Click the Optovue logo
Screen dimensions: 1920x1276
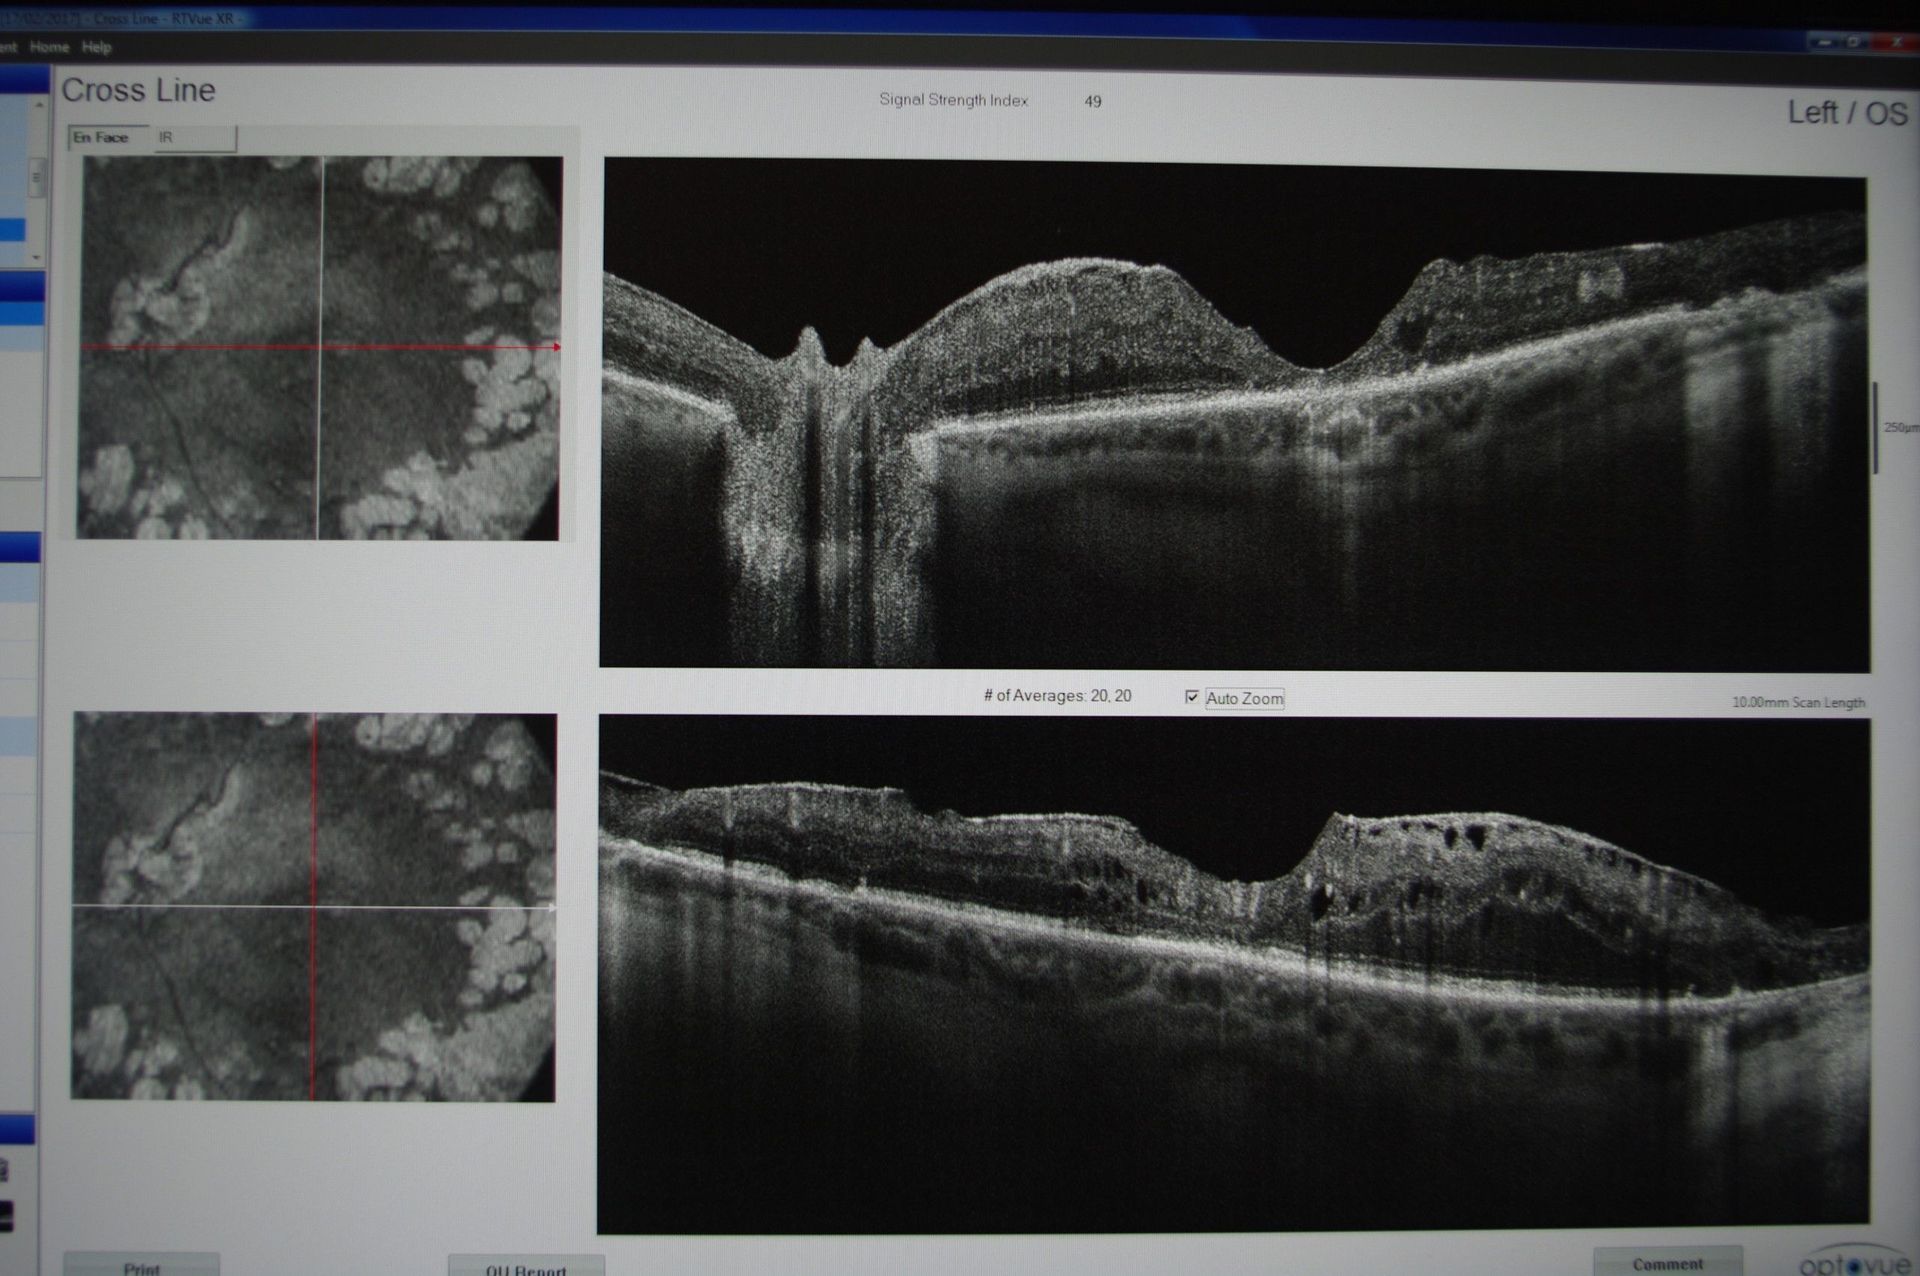point(1853,1263)
